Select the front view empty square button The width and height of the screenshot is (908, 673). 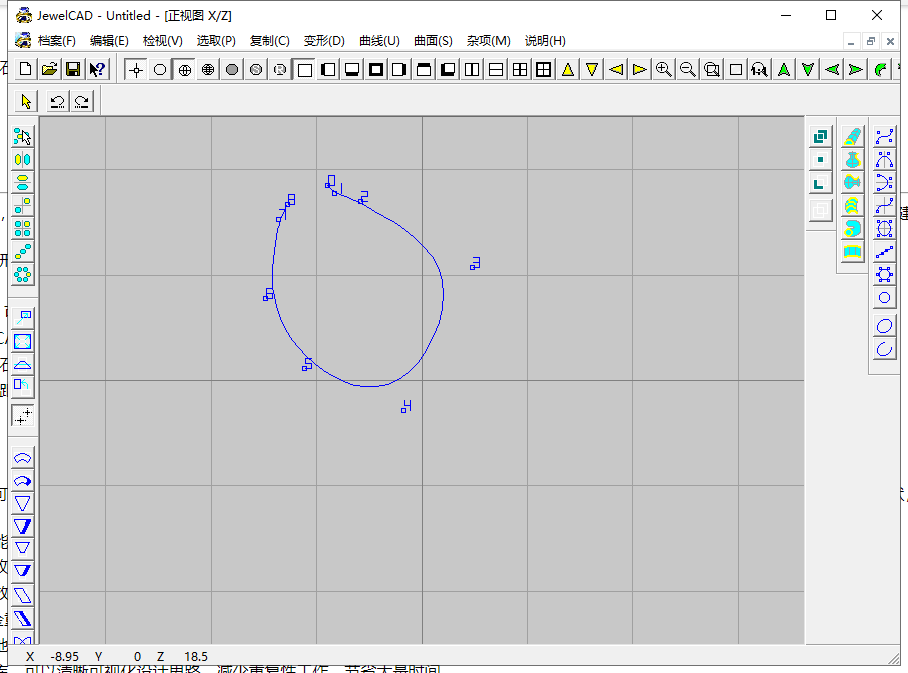pos(305,70)
